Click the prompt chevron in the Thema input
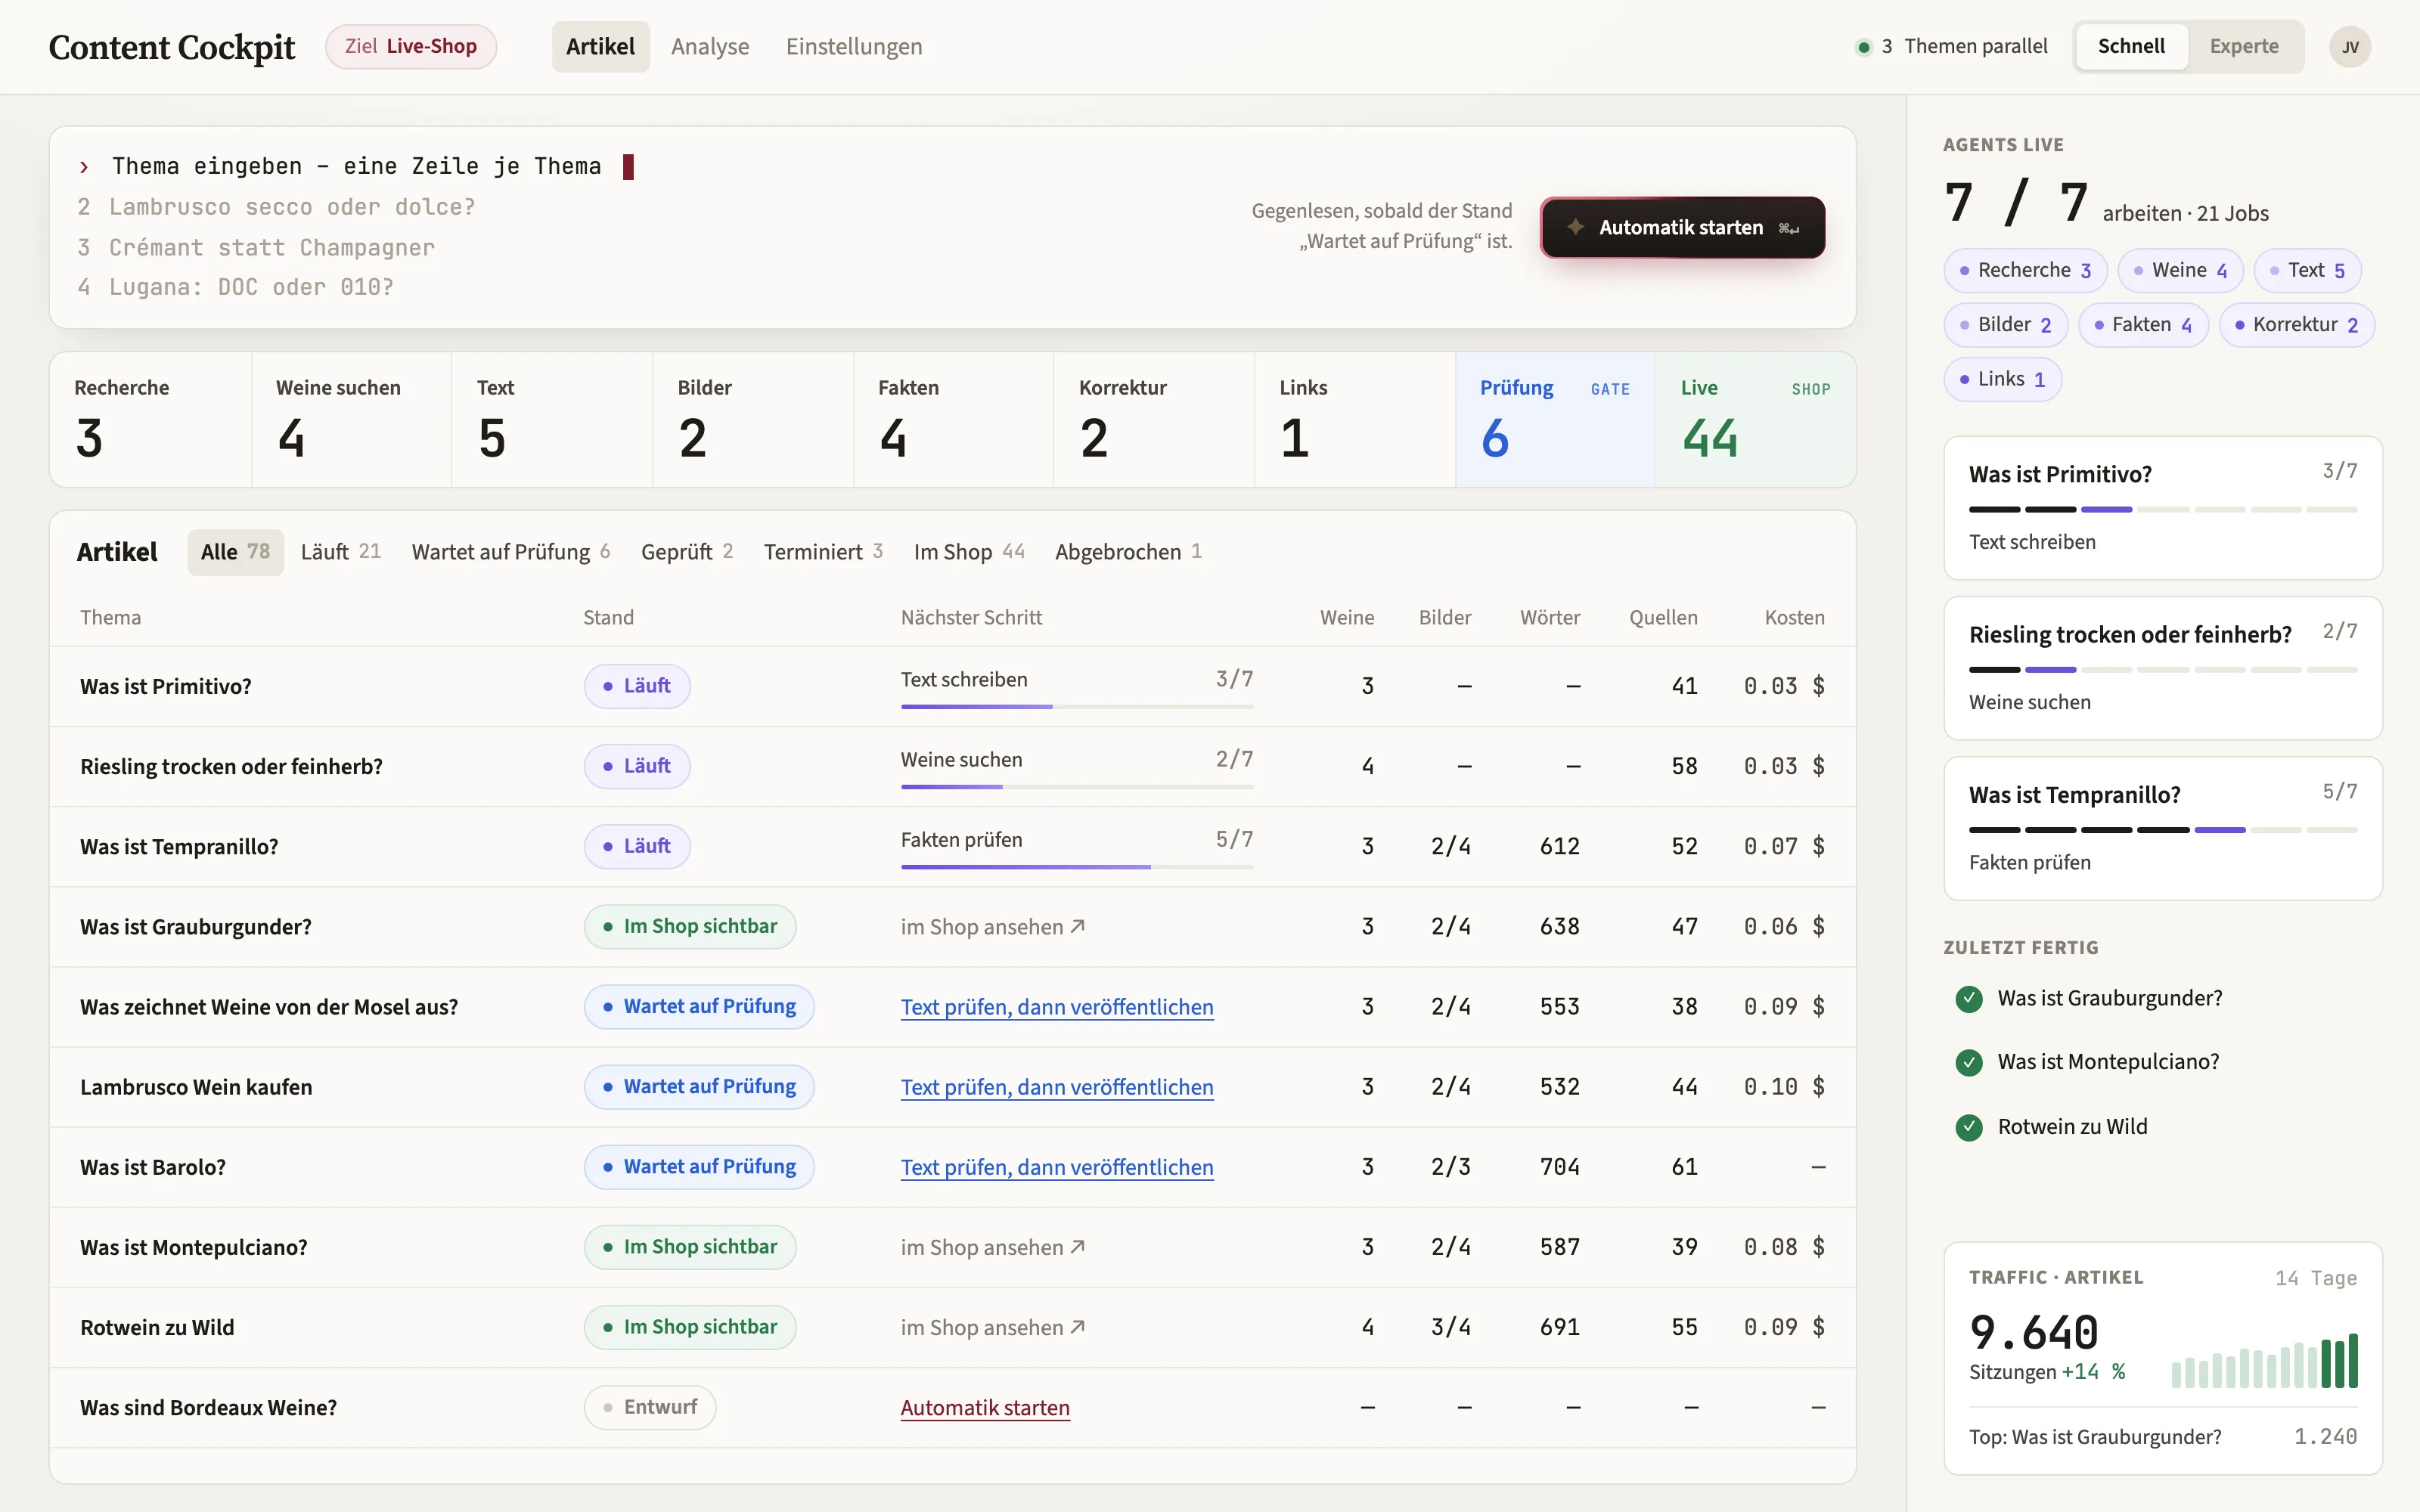 84,167
